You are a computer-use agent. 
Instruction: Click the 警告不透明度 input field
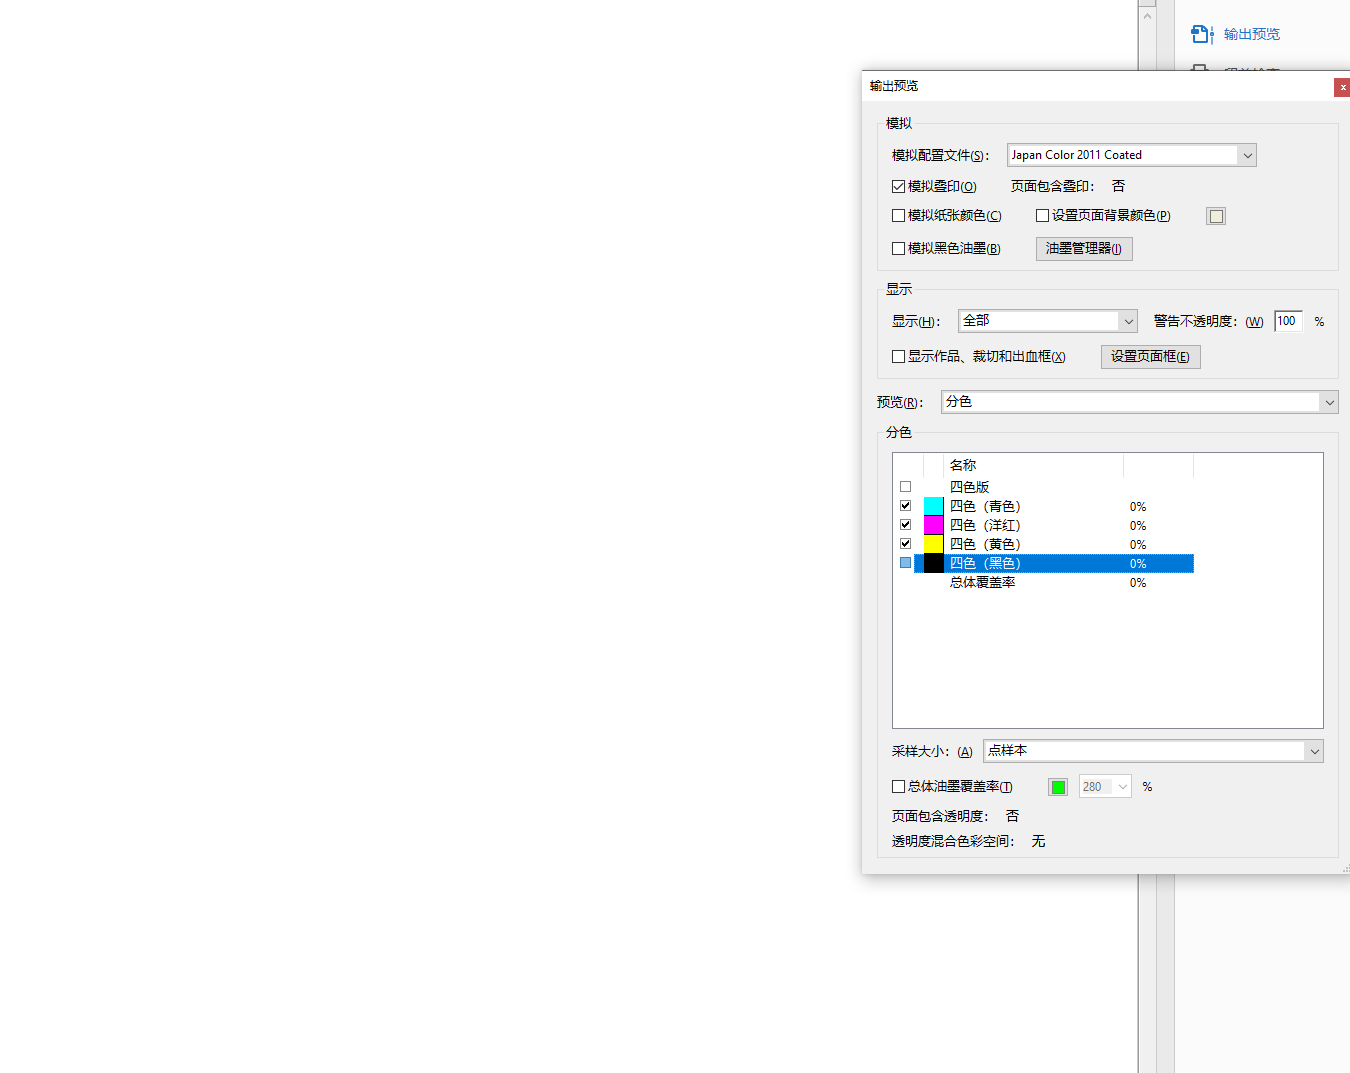(1288, 321)
